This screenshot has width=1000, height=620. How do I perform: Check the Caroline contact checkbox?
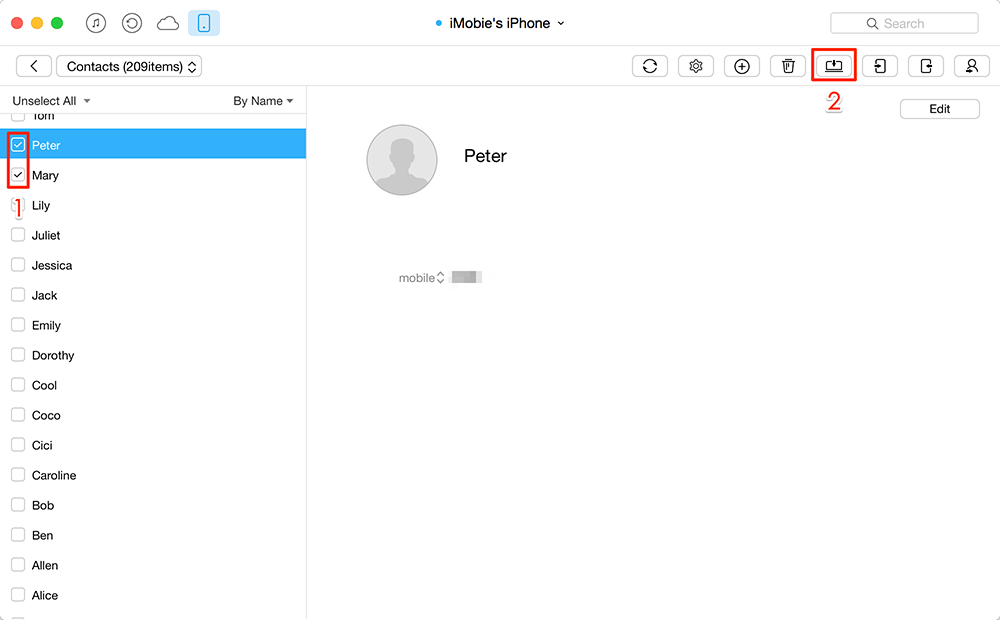pos(18,475)
